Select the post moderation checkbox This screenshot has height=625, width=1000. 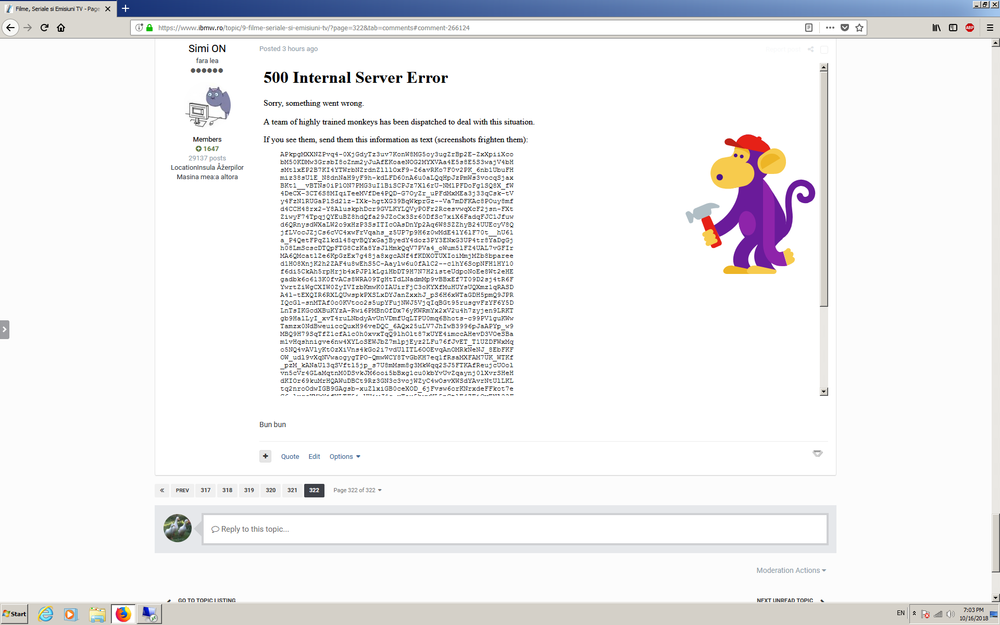(824, 49)
